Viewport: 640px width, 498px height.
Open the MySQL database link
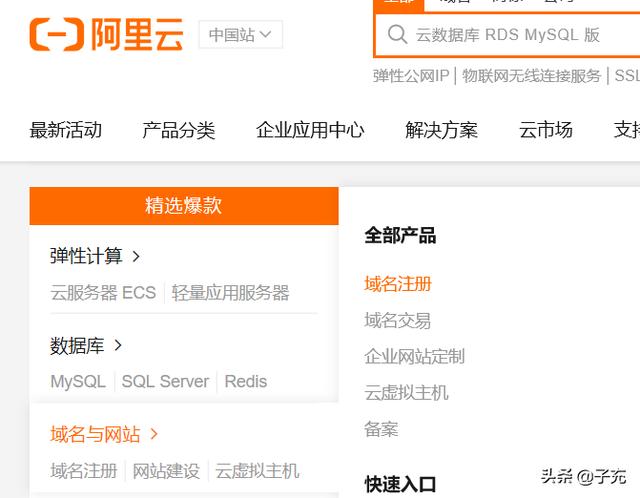pos(78,382)
